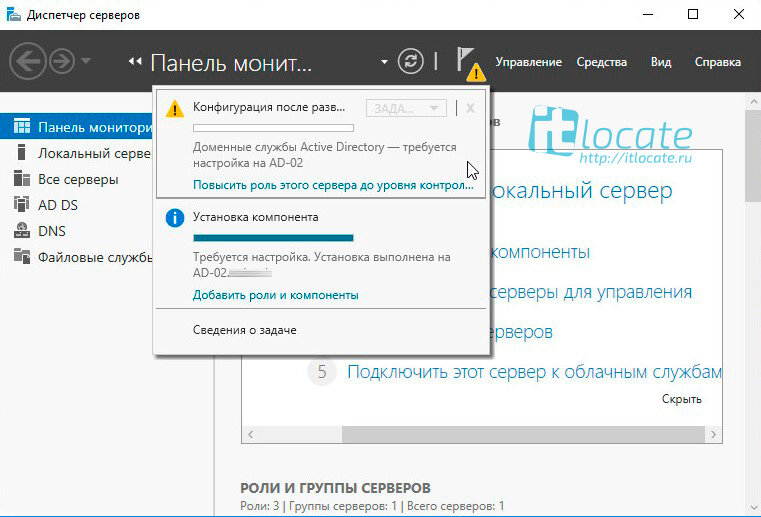Click the DNS role icon

point(22,230)
